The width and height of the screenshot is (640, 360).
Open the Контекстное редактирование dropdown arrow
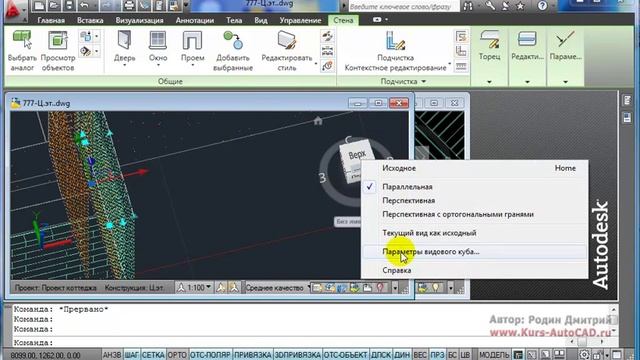point(449,64)
